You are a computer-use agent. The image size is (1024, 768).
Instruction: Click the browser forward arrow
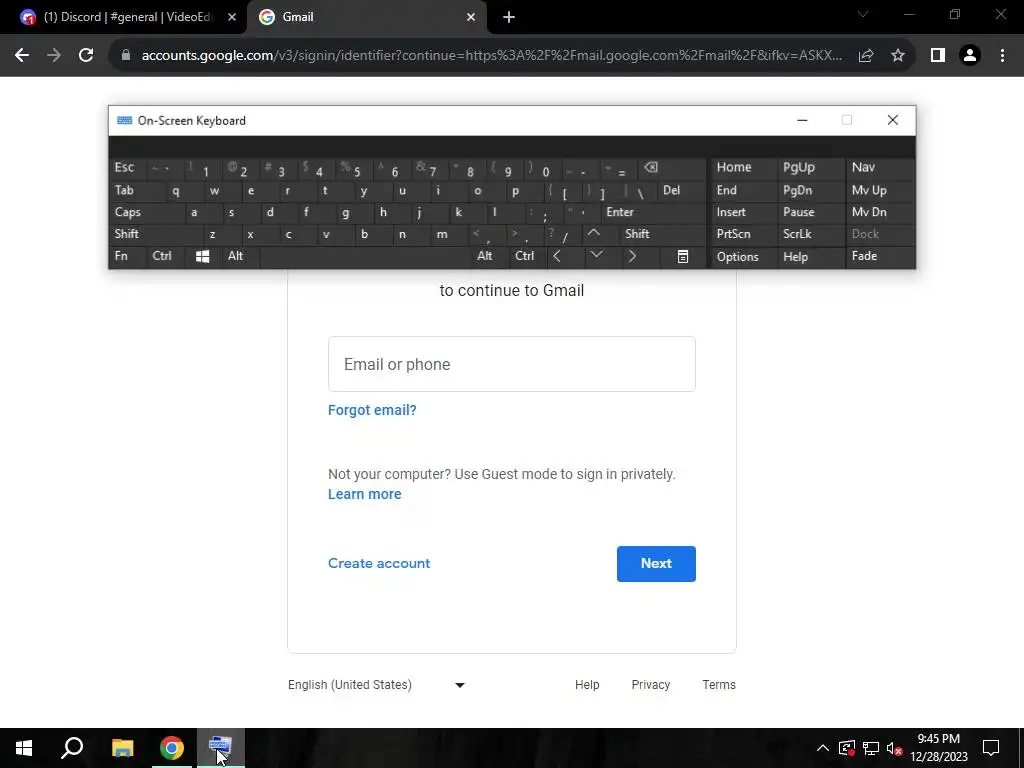pyautogui.click(x=54, y=56)
